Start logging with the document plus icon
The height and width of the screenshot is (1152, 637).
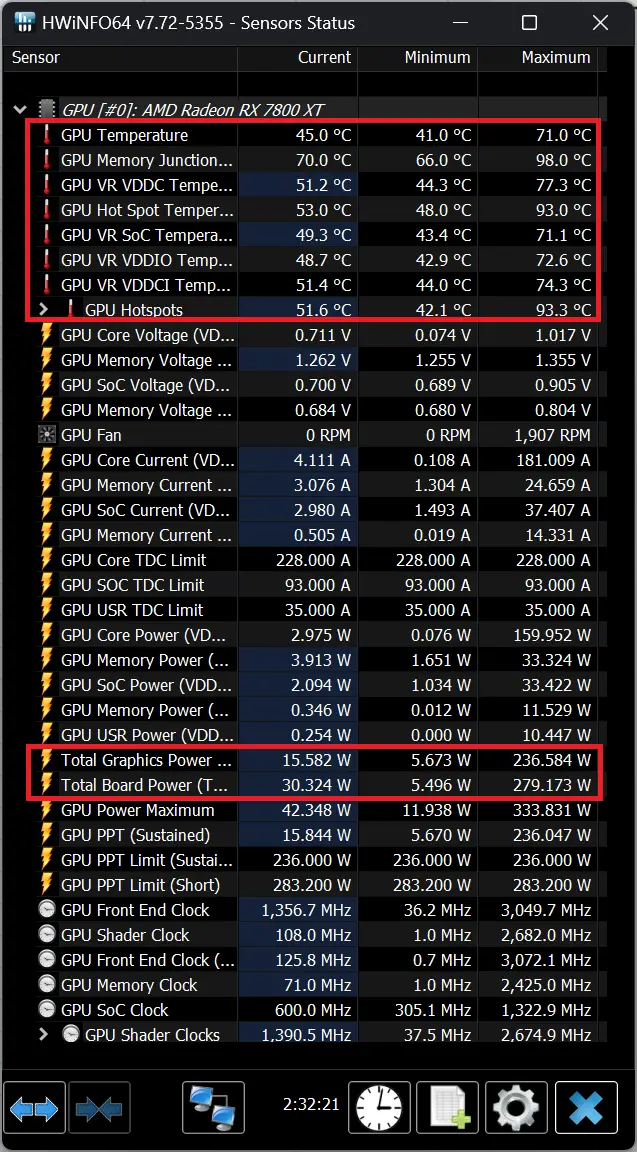[x=447, y=1109]
